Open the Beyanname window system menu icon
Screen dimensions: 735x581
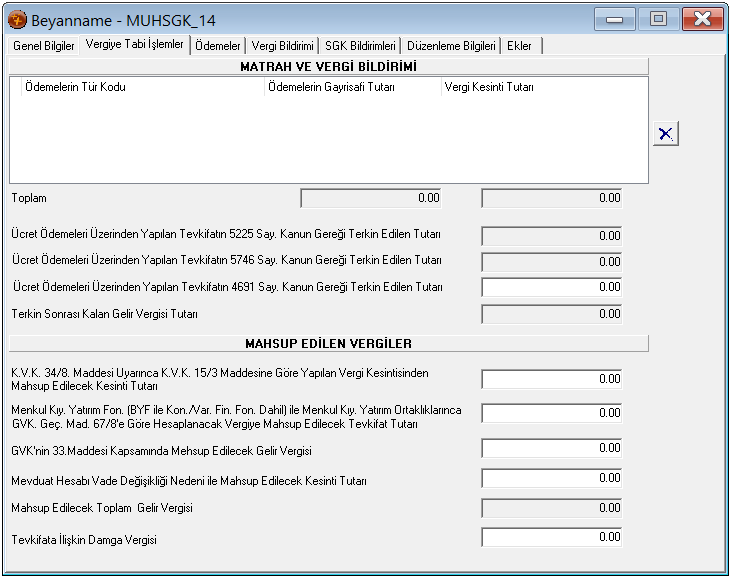pos(17,20)
